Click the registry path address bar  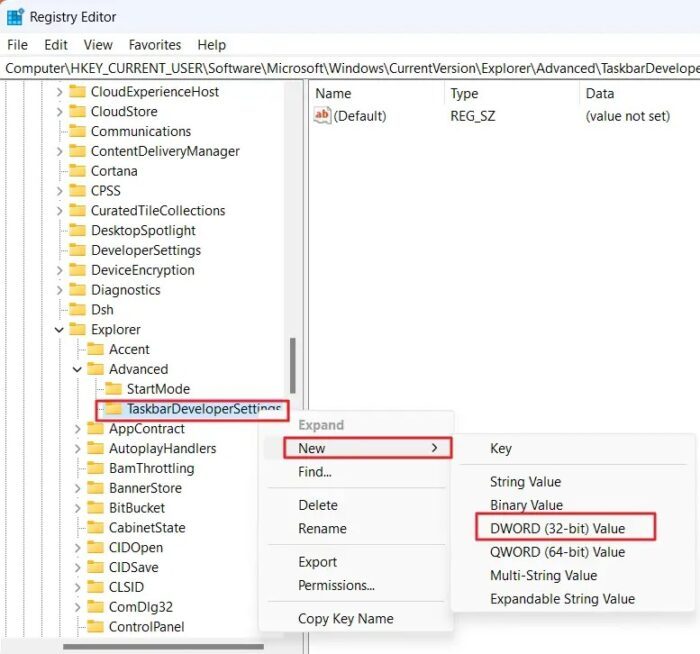tap(350, 68)
